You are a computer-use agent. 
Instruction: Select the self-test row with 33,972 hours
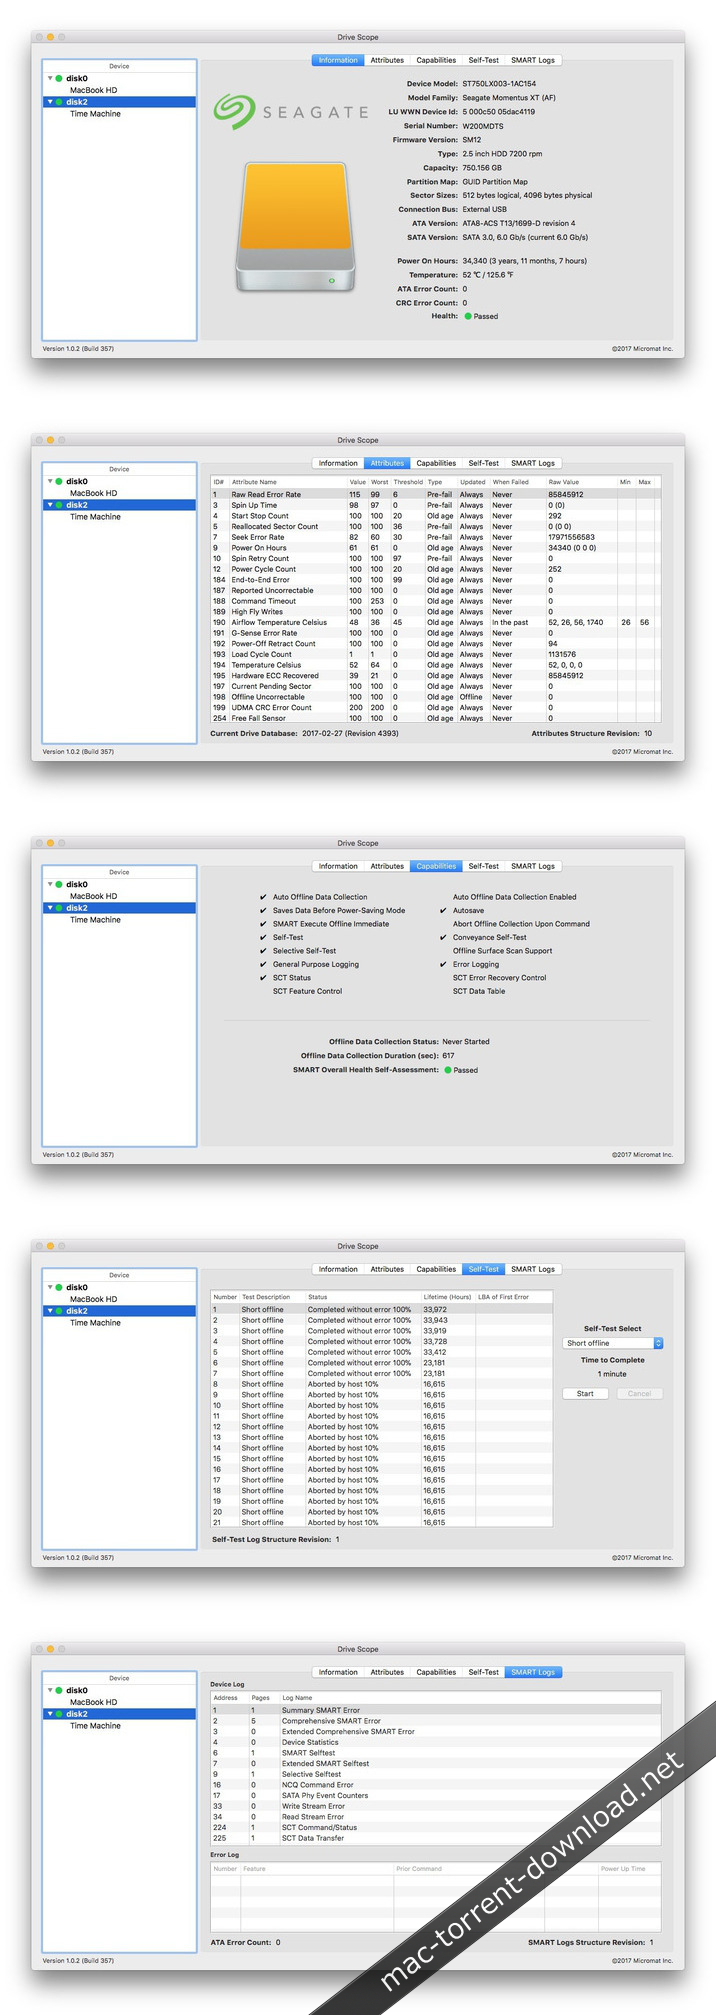[x=381, y=1309]
